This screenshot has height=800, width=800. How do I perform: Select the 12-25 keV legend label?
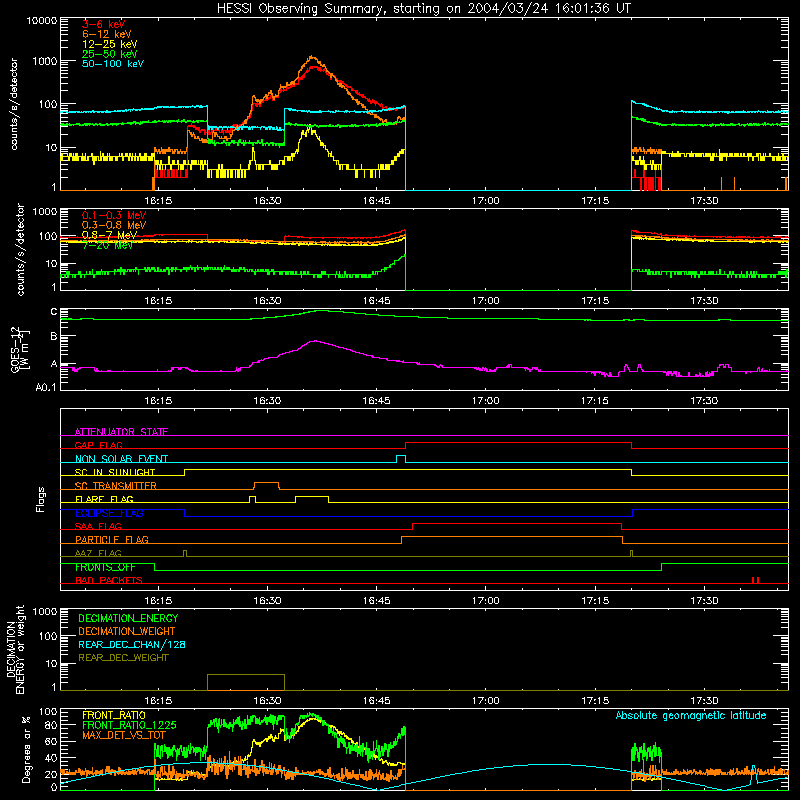[110, 44]
